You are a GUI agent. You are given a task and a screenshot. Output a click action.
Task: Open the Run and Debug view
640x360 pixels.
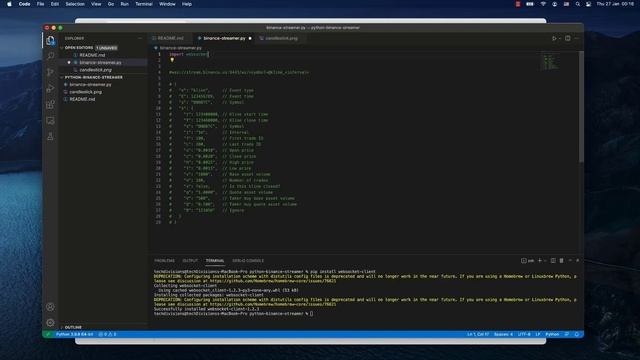pyautogui.click(x=50, y=89)
